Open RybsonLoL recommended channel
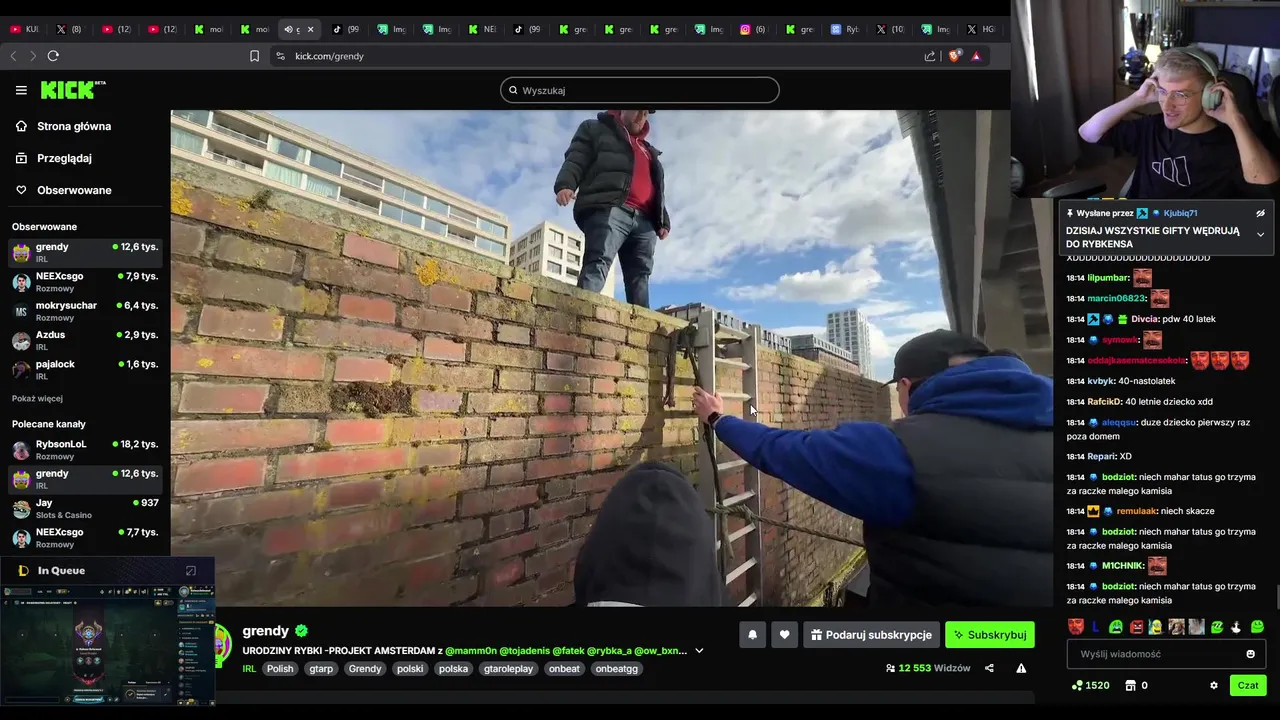Viewport: 1280px width, 720px height. click(x=86, y=450)
